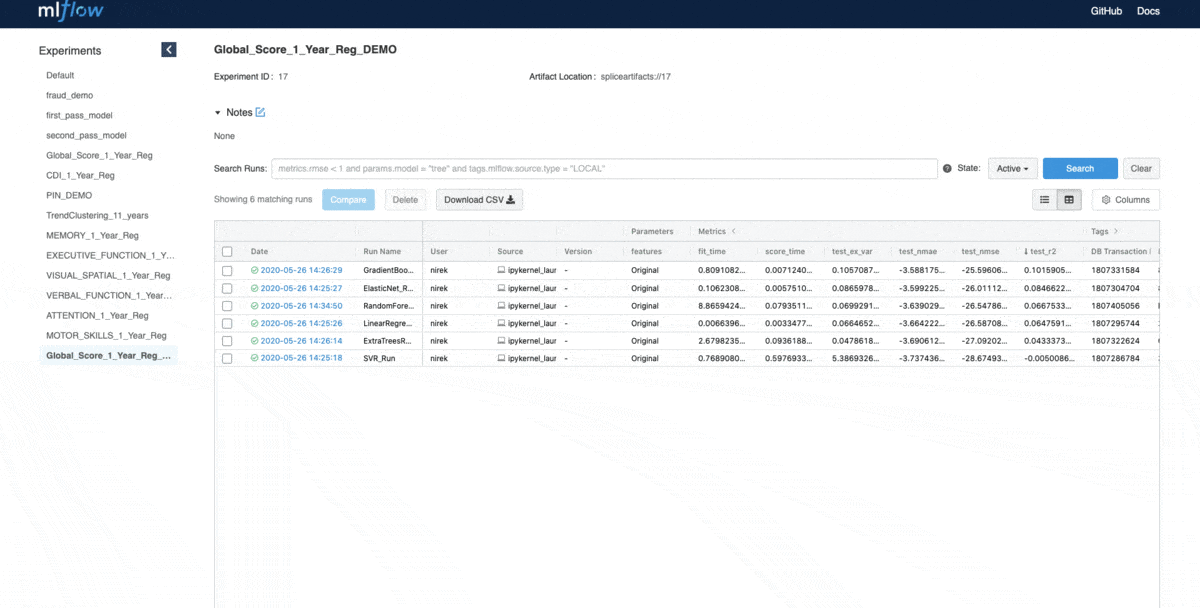Click test_r2 value -0.0050086 in SVR_Run row
The width and height of the screenshot is (1200, 608).
[x=1048, y=358]
